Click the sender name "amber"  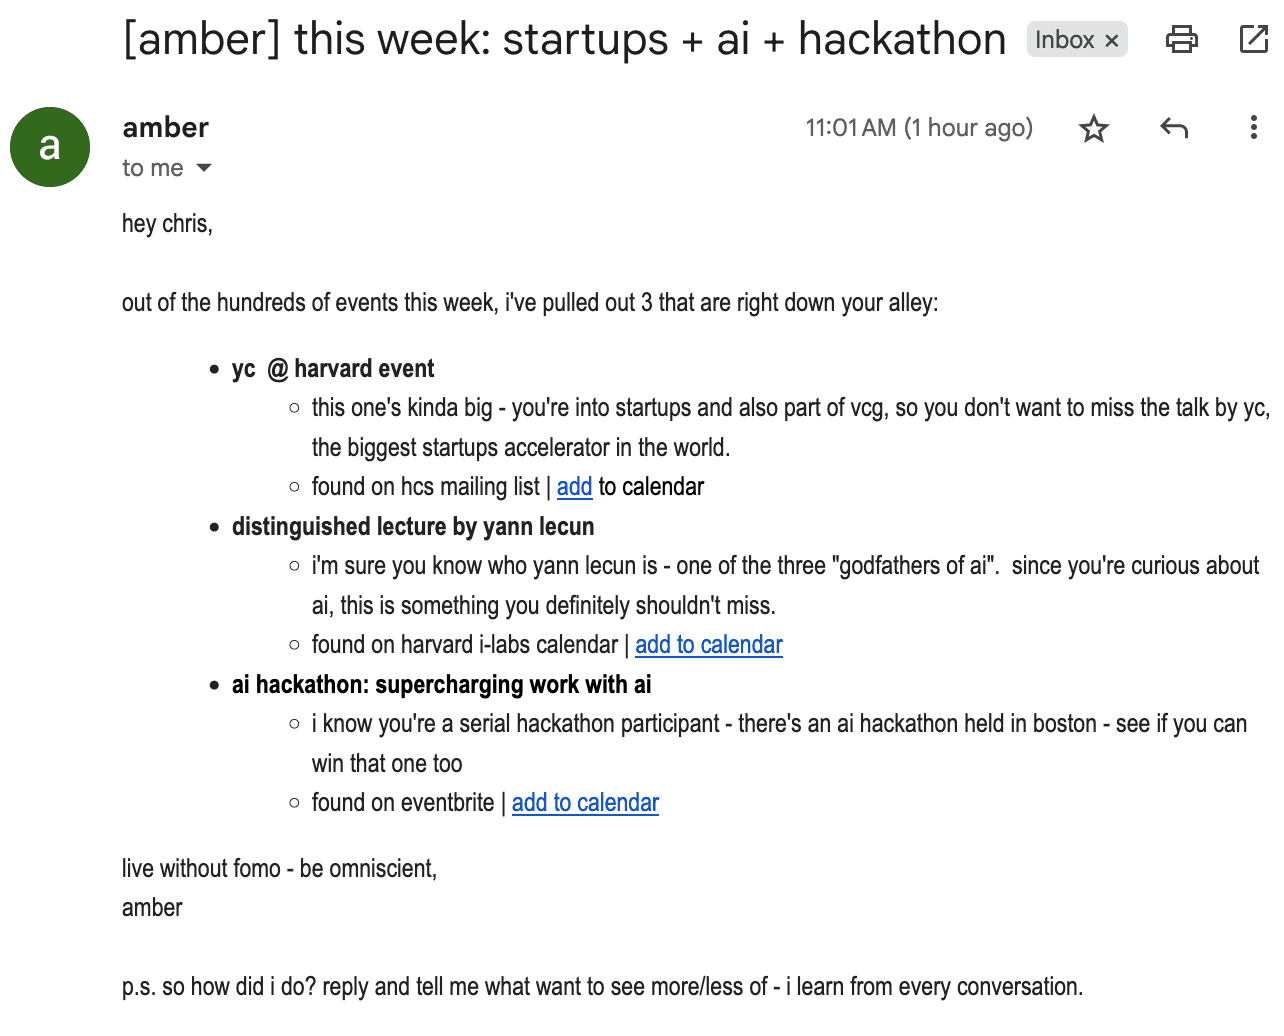[x=165, y=127]
